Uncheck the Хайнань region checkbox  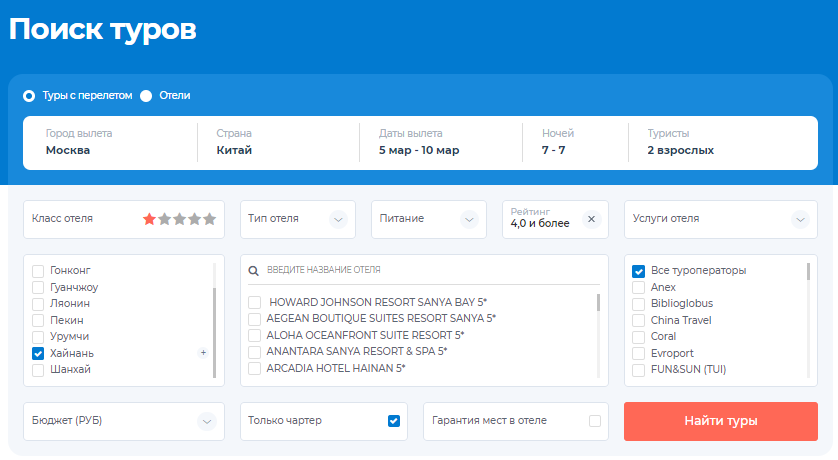[38, 353]
